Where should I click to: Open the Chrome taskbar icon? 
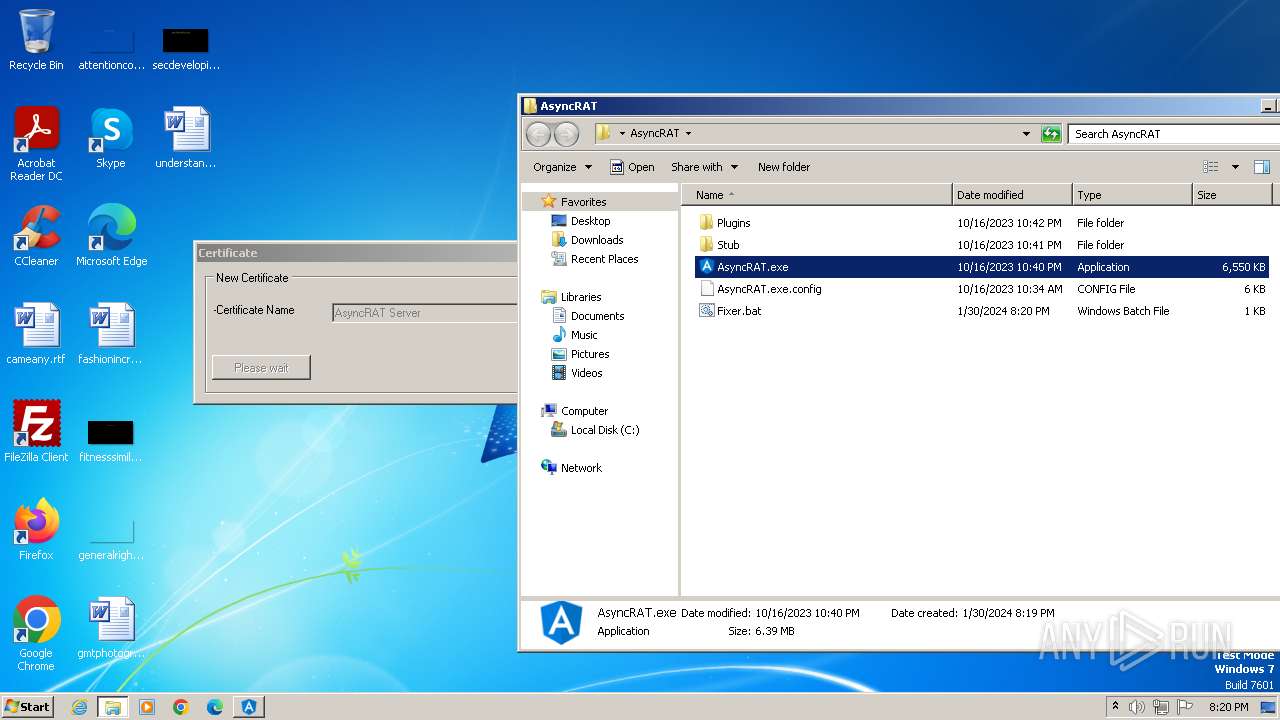coord(181,707)
